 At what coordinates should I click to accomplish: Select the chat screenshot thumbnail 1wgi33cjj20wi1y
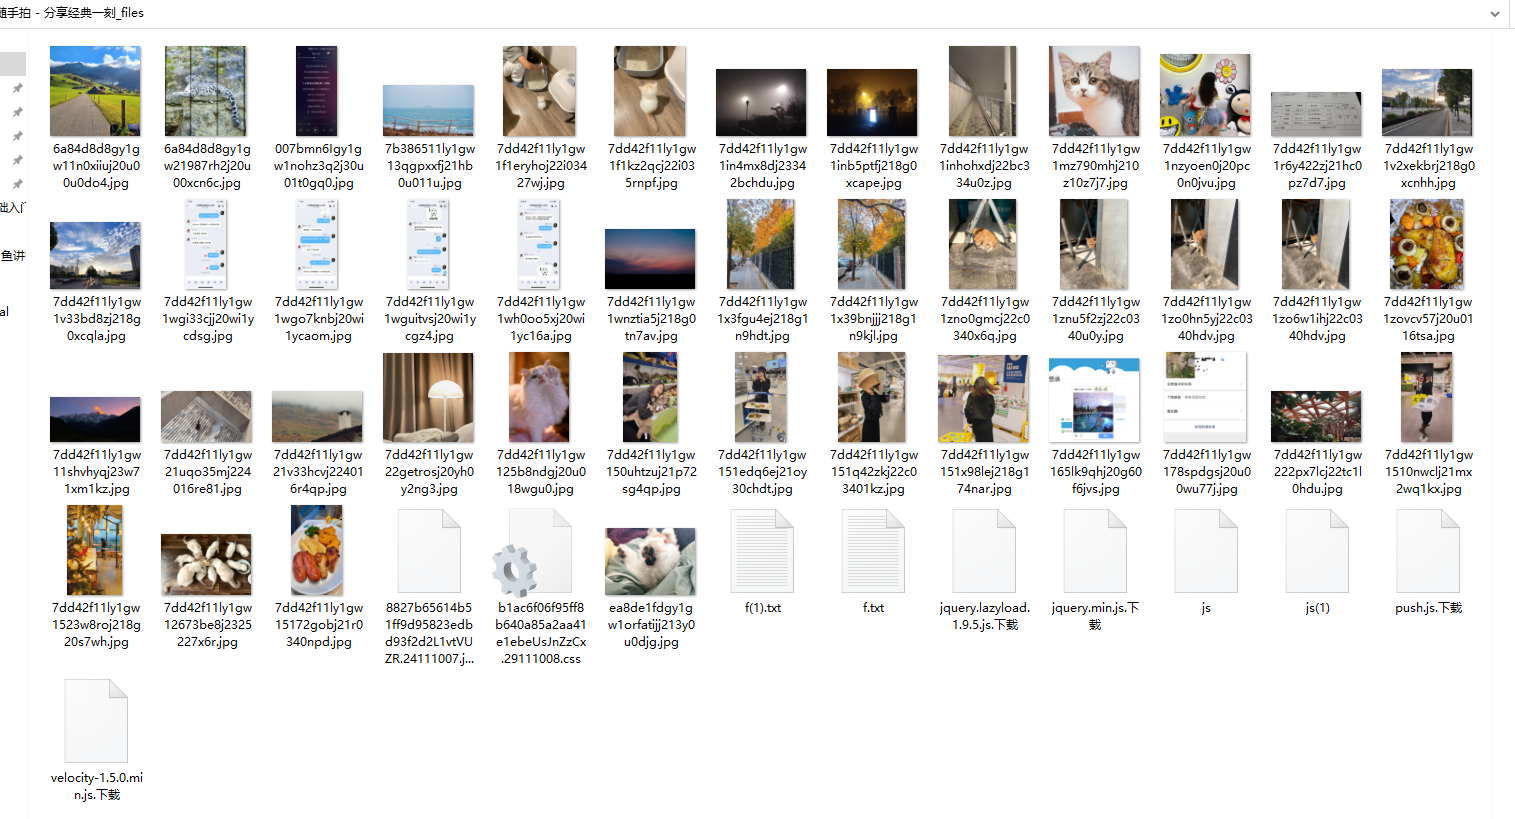(206, 244)
